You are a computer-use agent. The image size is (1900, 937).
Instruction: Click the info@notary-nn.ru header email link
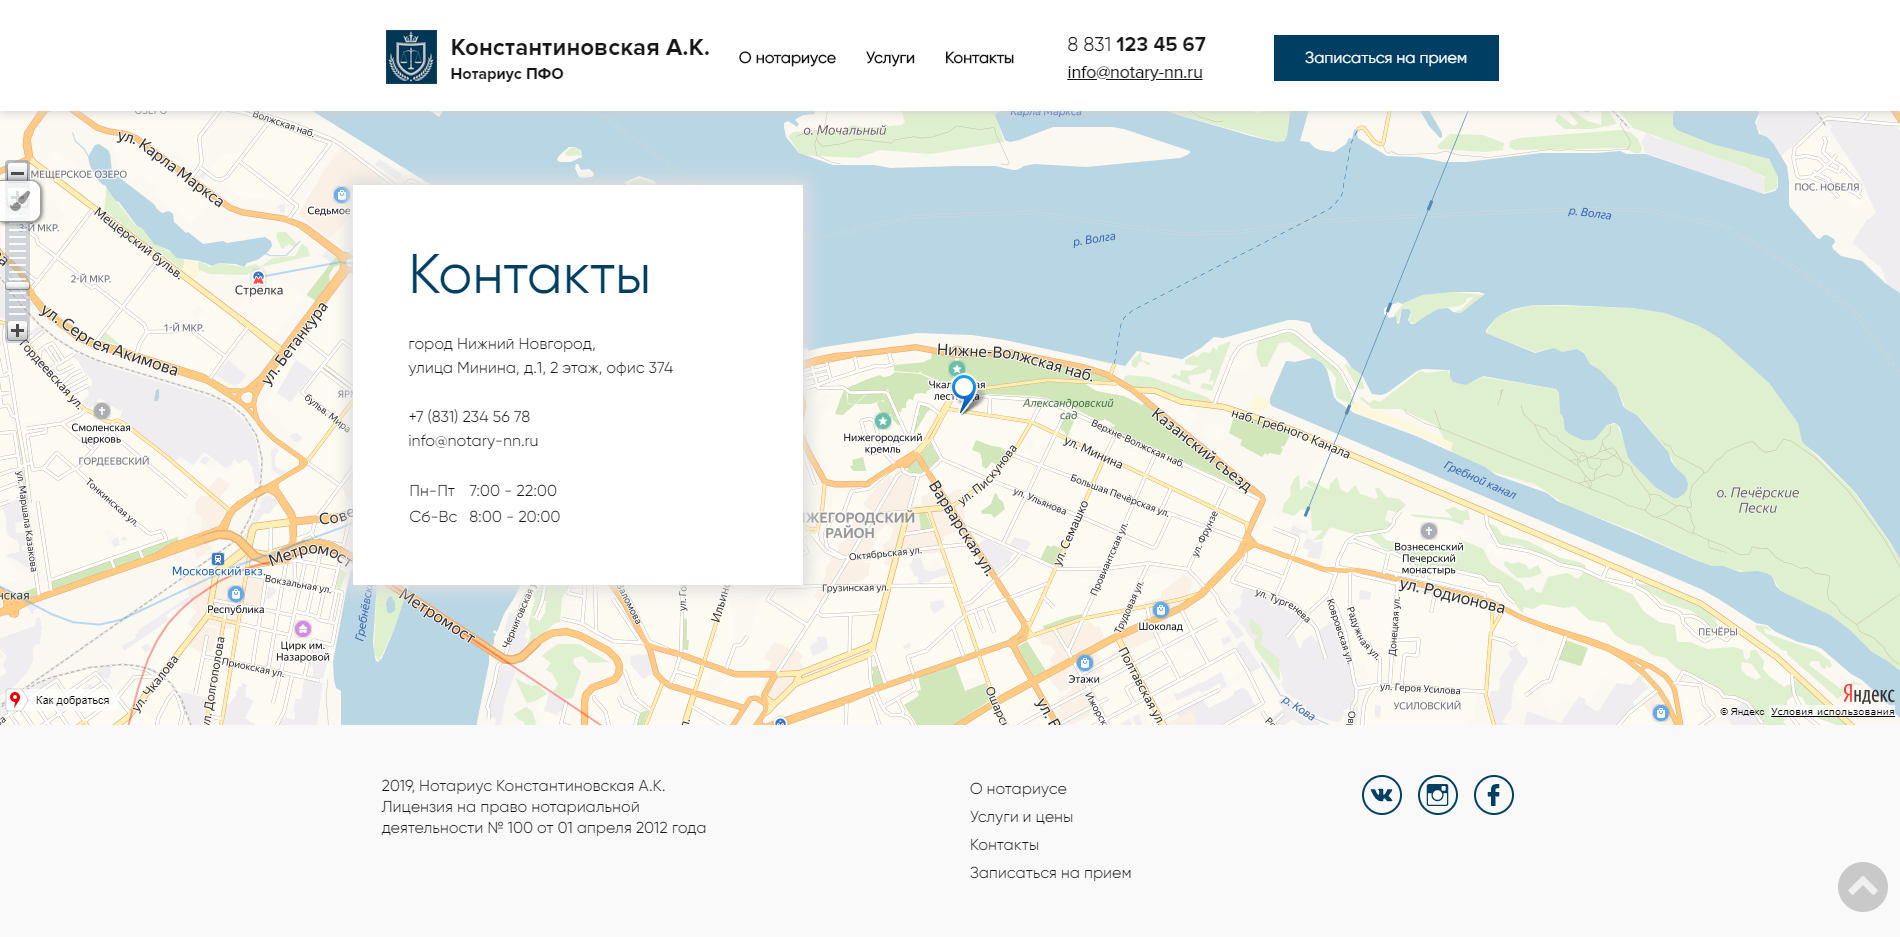coord(1134,72)
